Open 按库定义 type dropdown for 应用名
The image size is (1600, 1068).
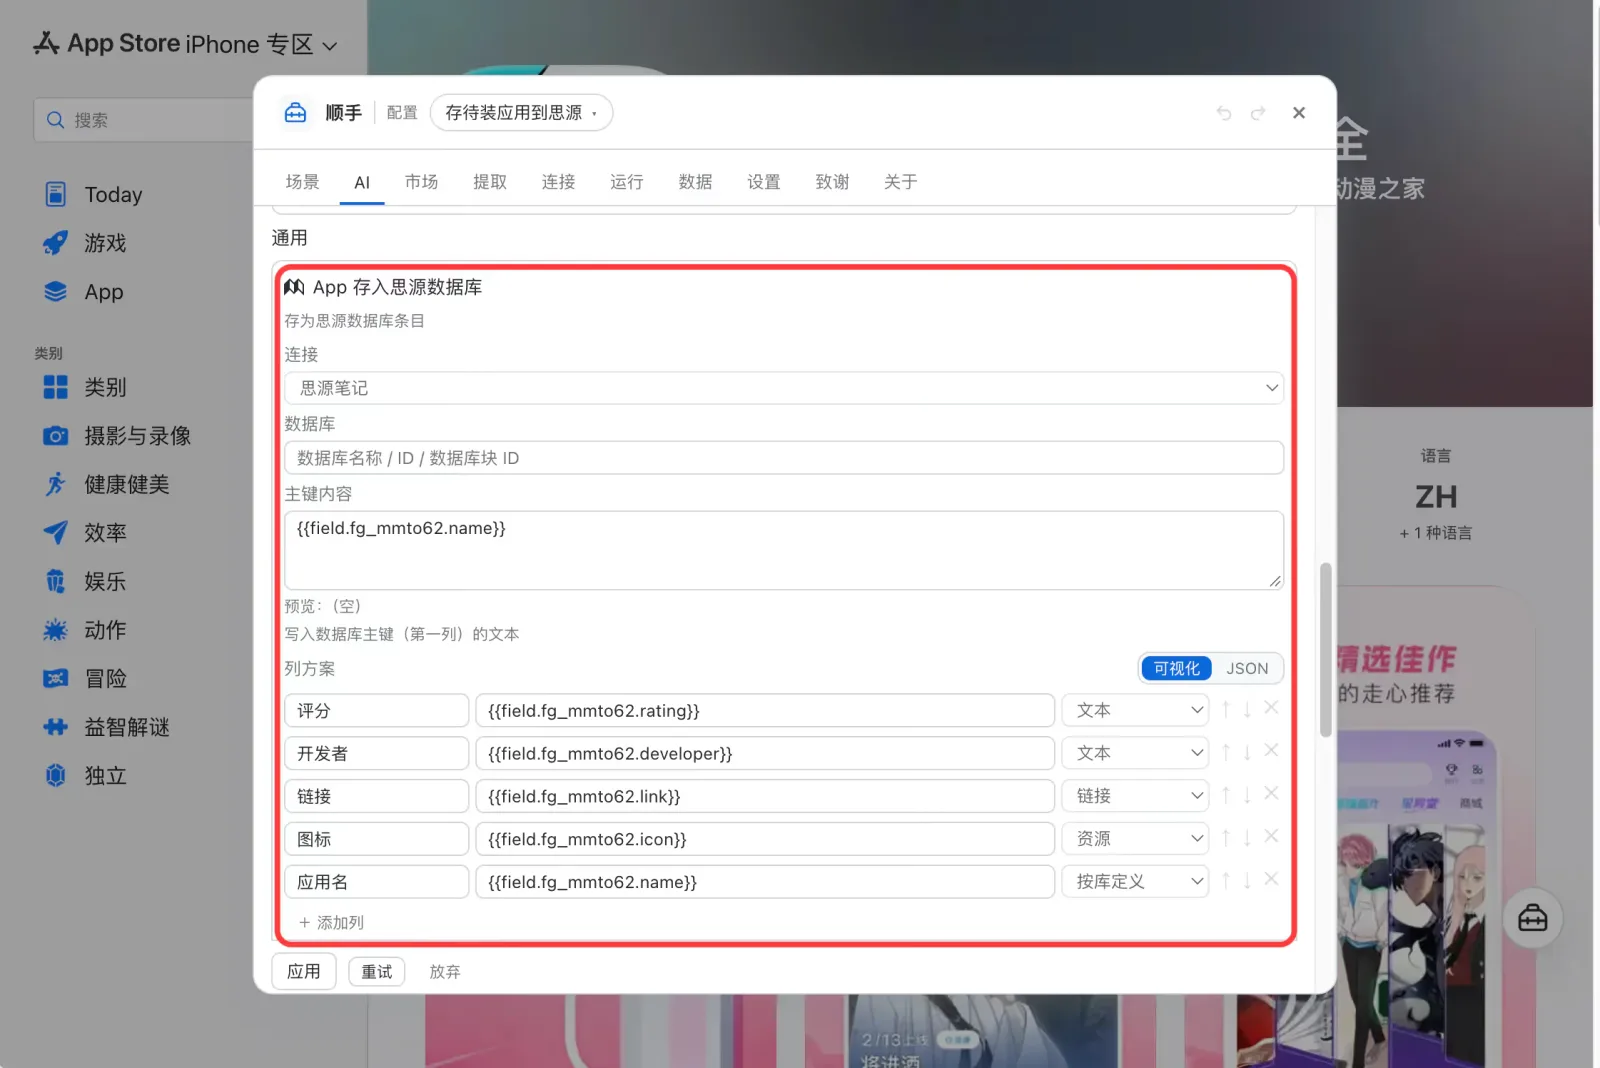point(1136,882)
